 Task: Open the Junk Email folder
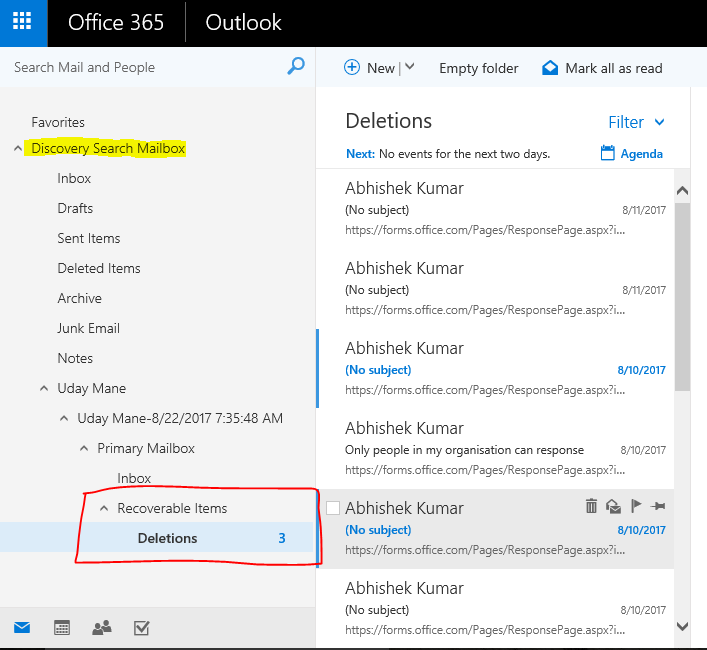click(x=88, y=328)
